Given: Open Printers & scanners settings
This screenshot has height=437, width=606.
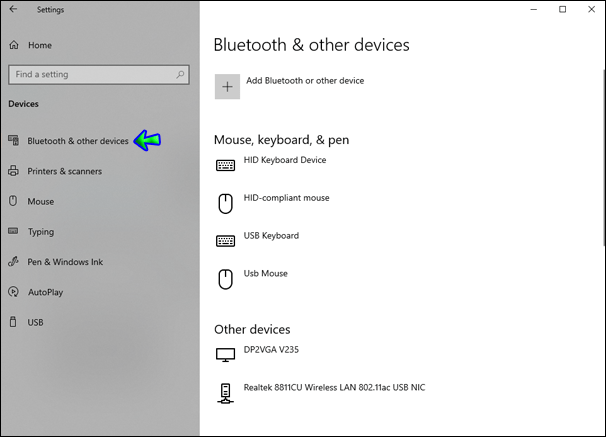Looking at the screenshot, I should tap(65, 171).
